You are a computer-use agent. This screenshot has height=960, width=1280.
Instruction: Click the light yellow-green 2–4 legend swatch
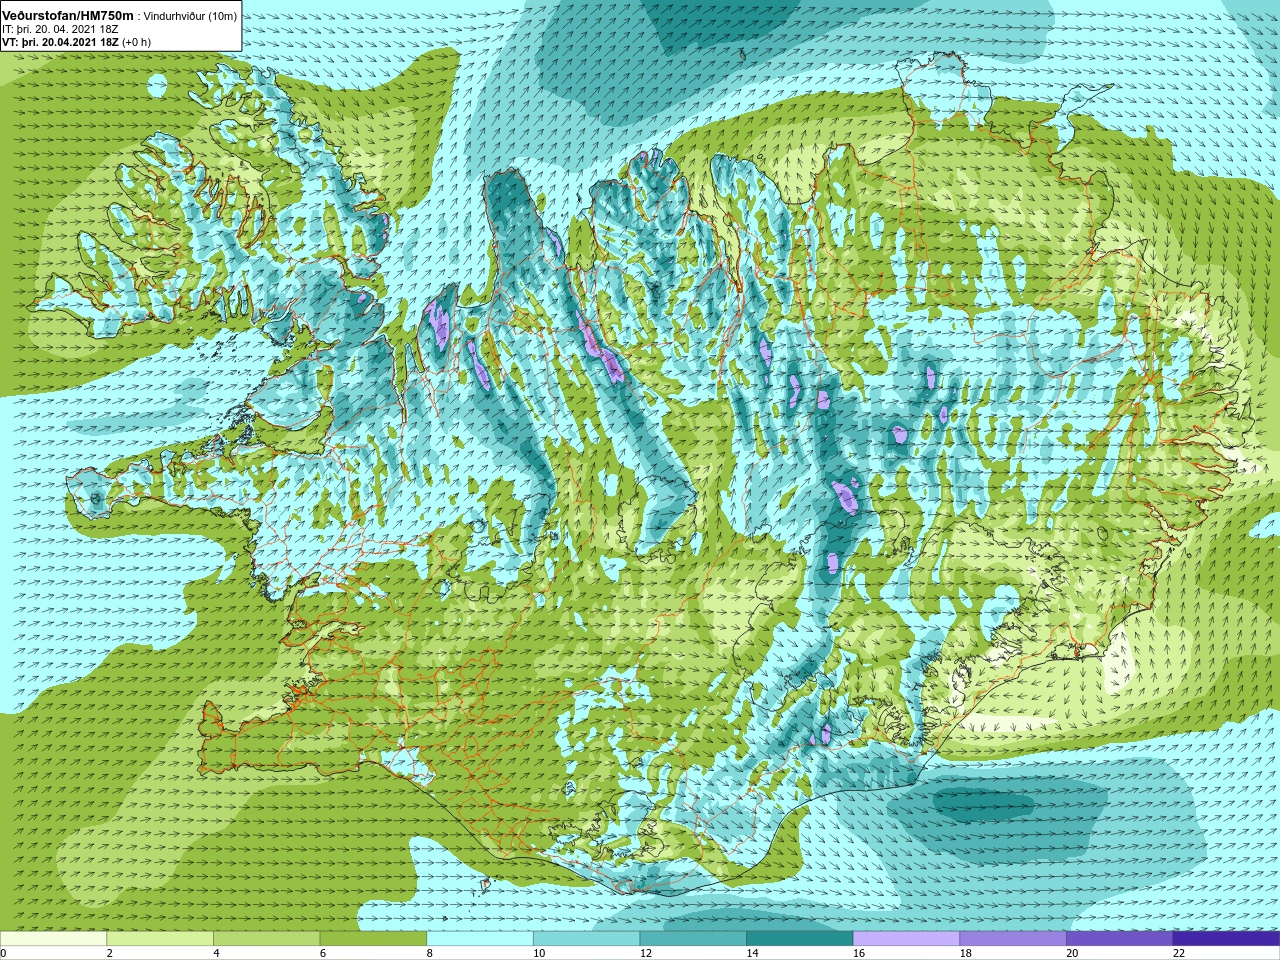click(x=160, y=939)
